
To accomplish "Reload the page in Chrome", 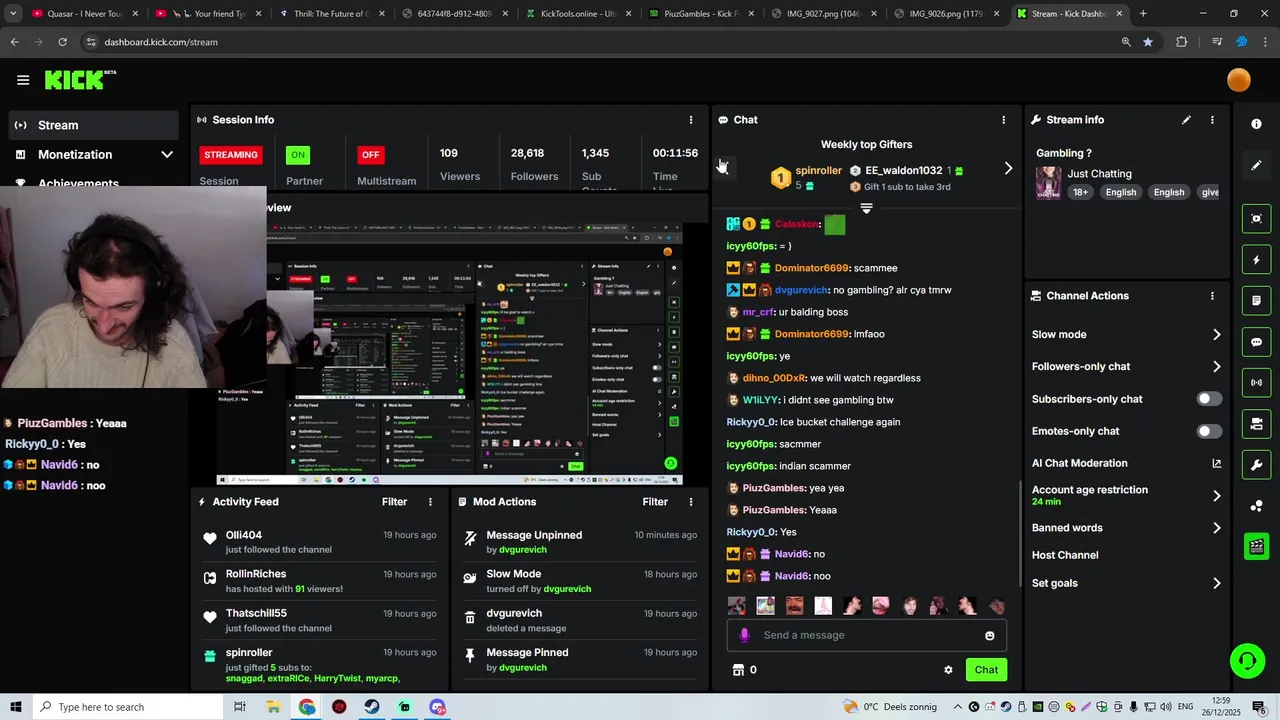I will (62, 42).
